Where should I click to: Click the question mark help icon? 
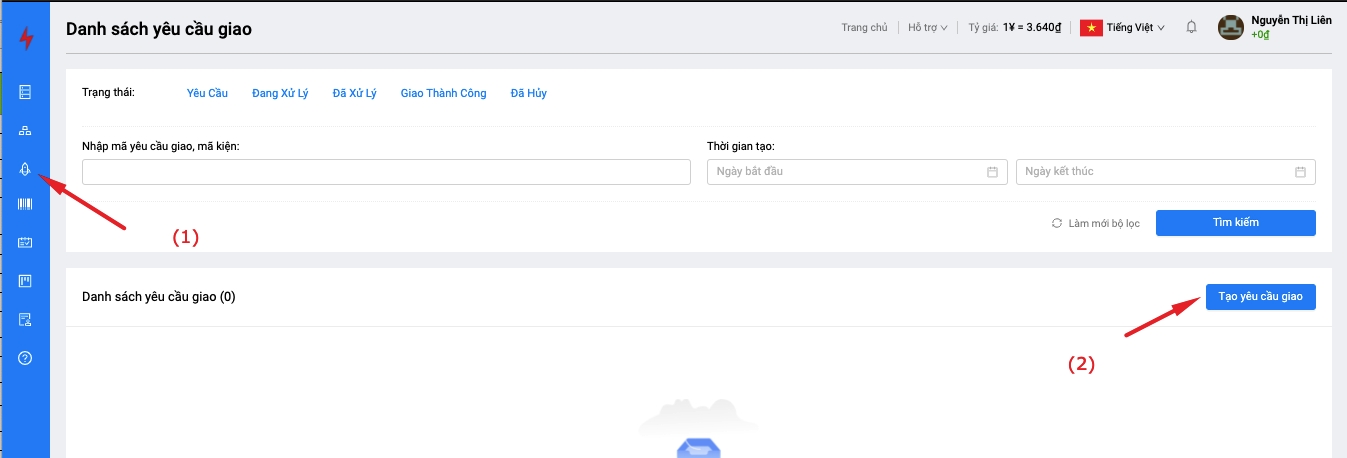coord(26,358)
